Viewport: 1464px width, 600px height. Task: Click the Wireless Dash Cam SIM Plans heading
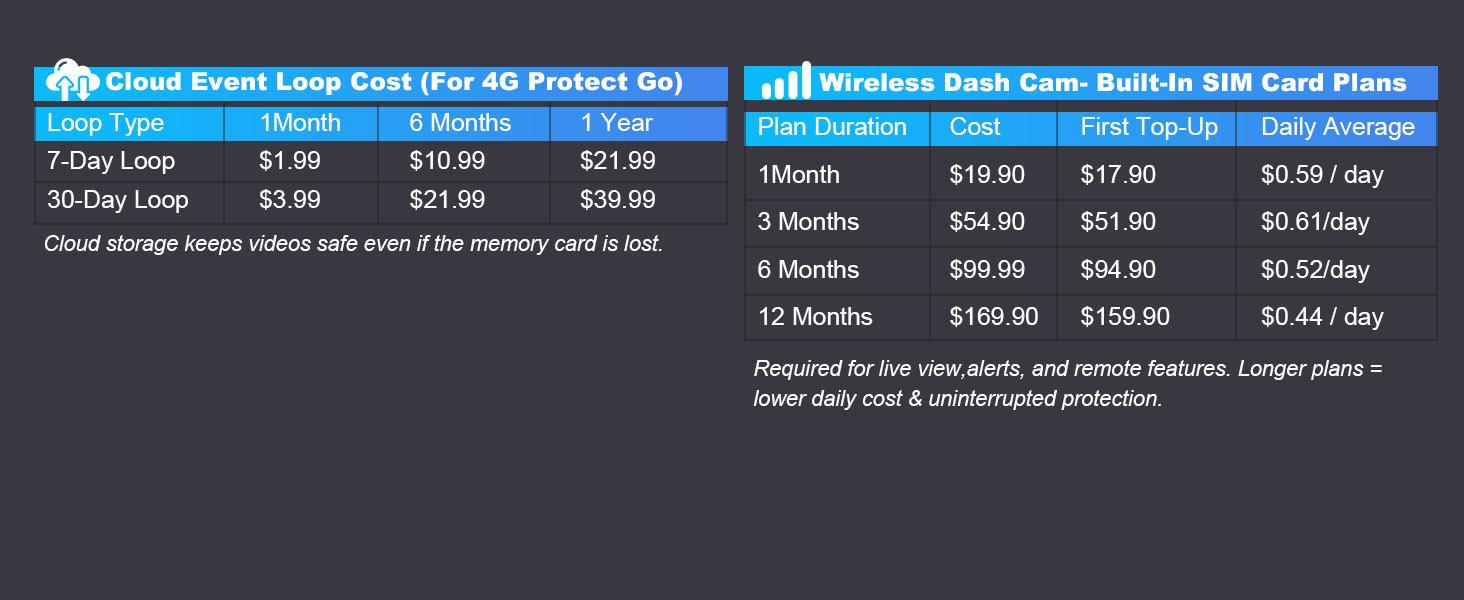coord(1112,83)
